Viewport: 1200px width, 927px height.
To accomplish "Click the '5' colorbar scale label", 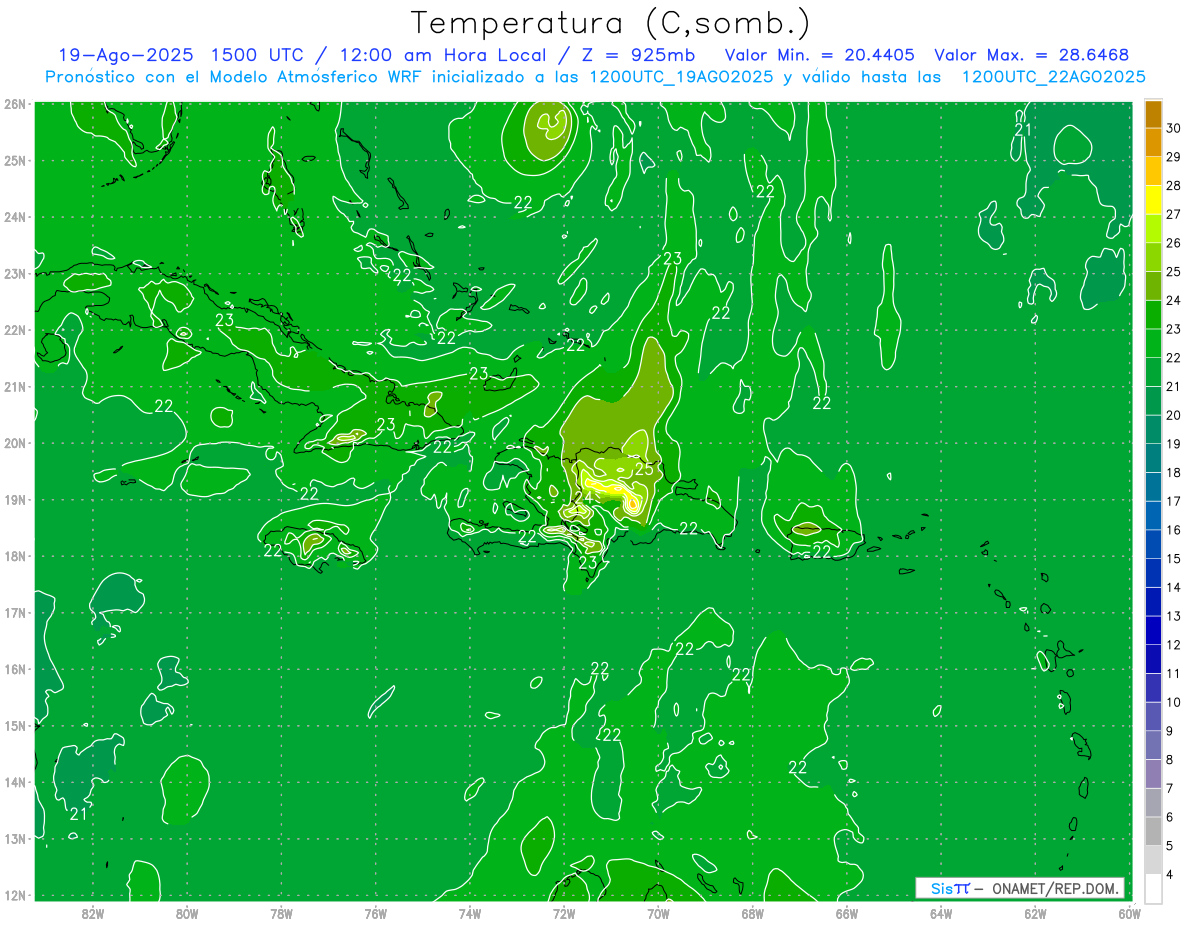I will (x=1170, y=845).
